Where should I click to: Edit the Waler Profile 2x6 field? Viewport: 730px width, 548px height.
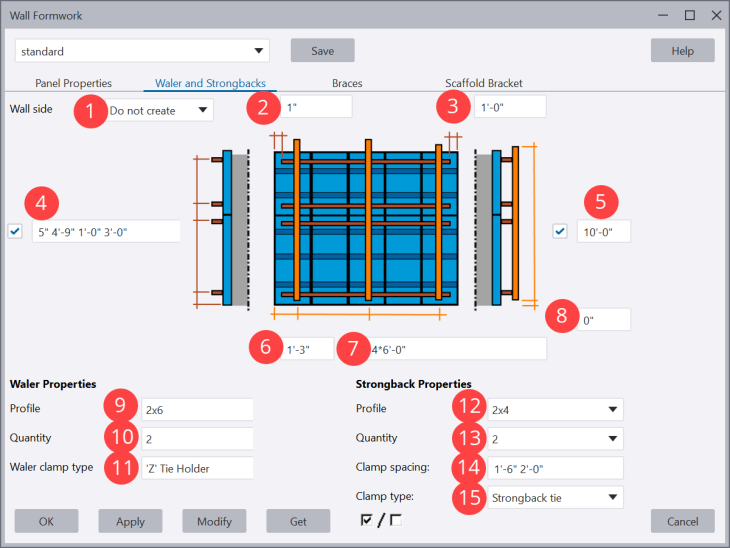click(197, 410)
